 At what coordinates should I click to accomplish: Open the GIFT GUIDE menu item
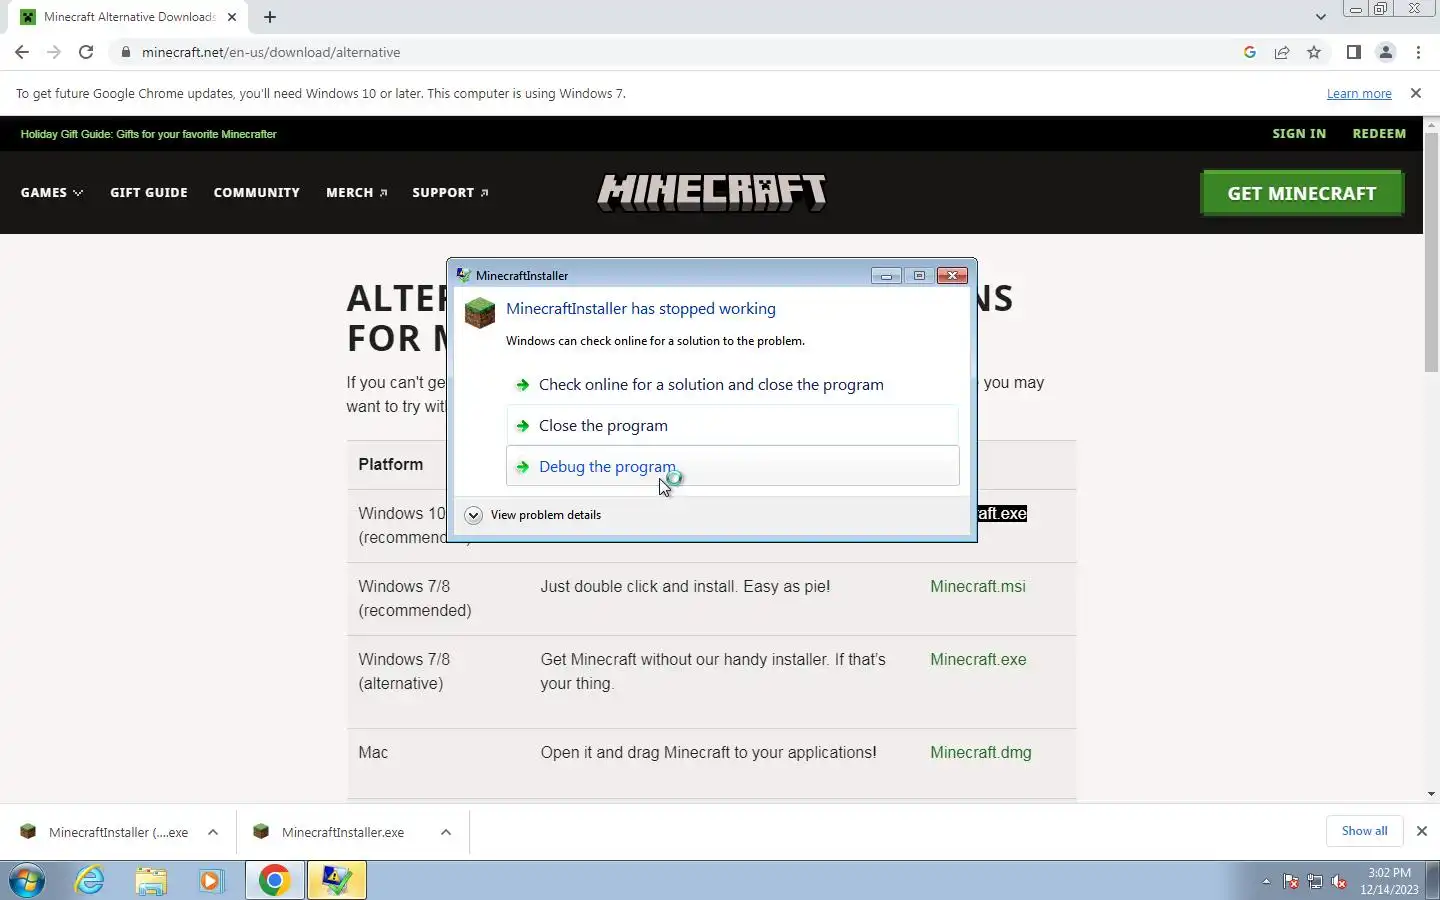point(149,192)
